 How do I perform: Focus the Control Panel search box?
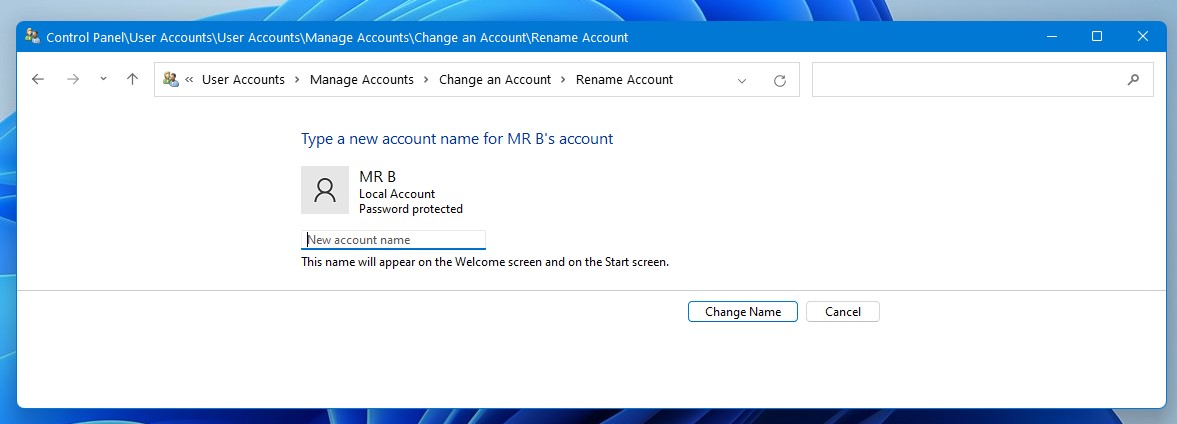point(983,80)
